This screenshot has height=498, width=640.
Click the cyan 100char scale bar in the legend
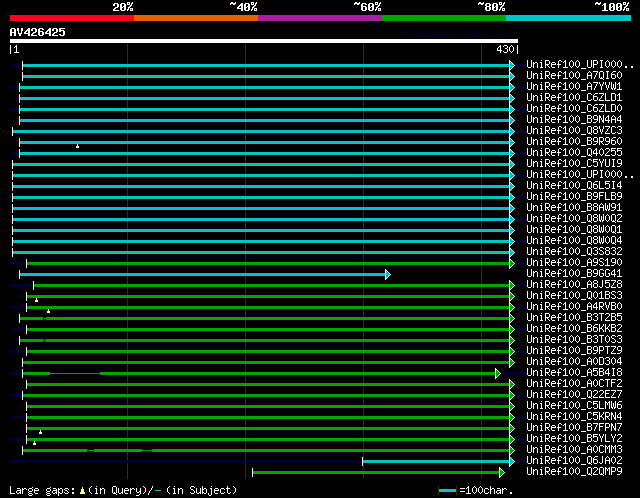pyautogui.click(x=447, y=490)
